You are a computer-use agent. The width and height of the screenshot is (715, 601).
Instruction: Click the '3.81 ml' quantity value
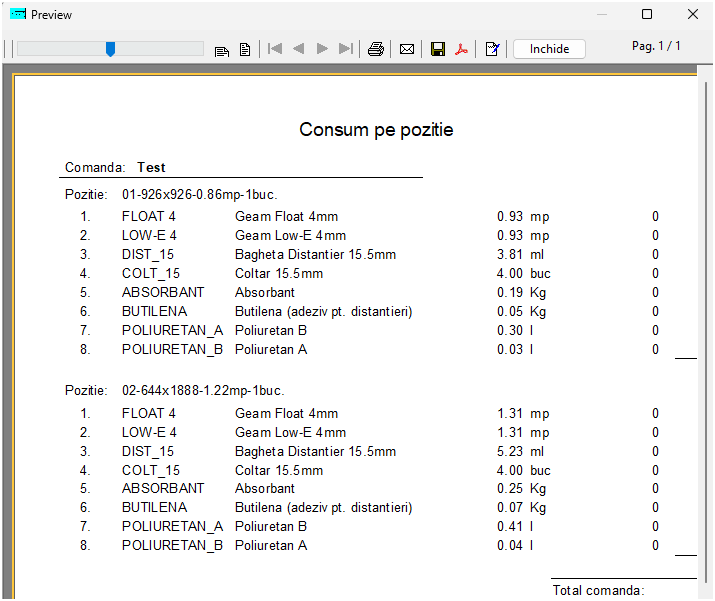click(x=520, y=254)
